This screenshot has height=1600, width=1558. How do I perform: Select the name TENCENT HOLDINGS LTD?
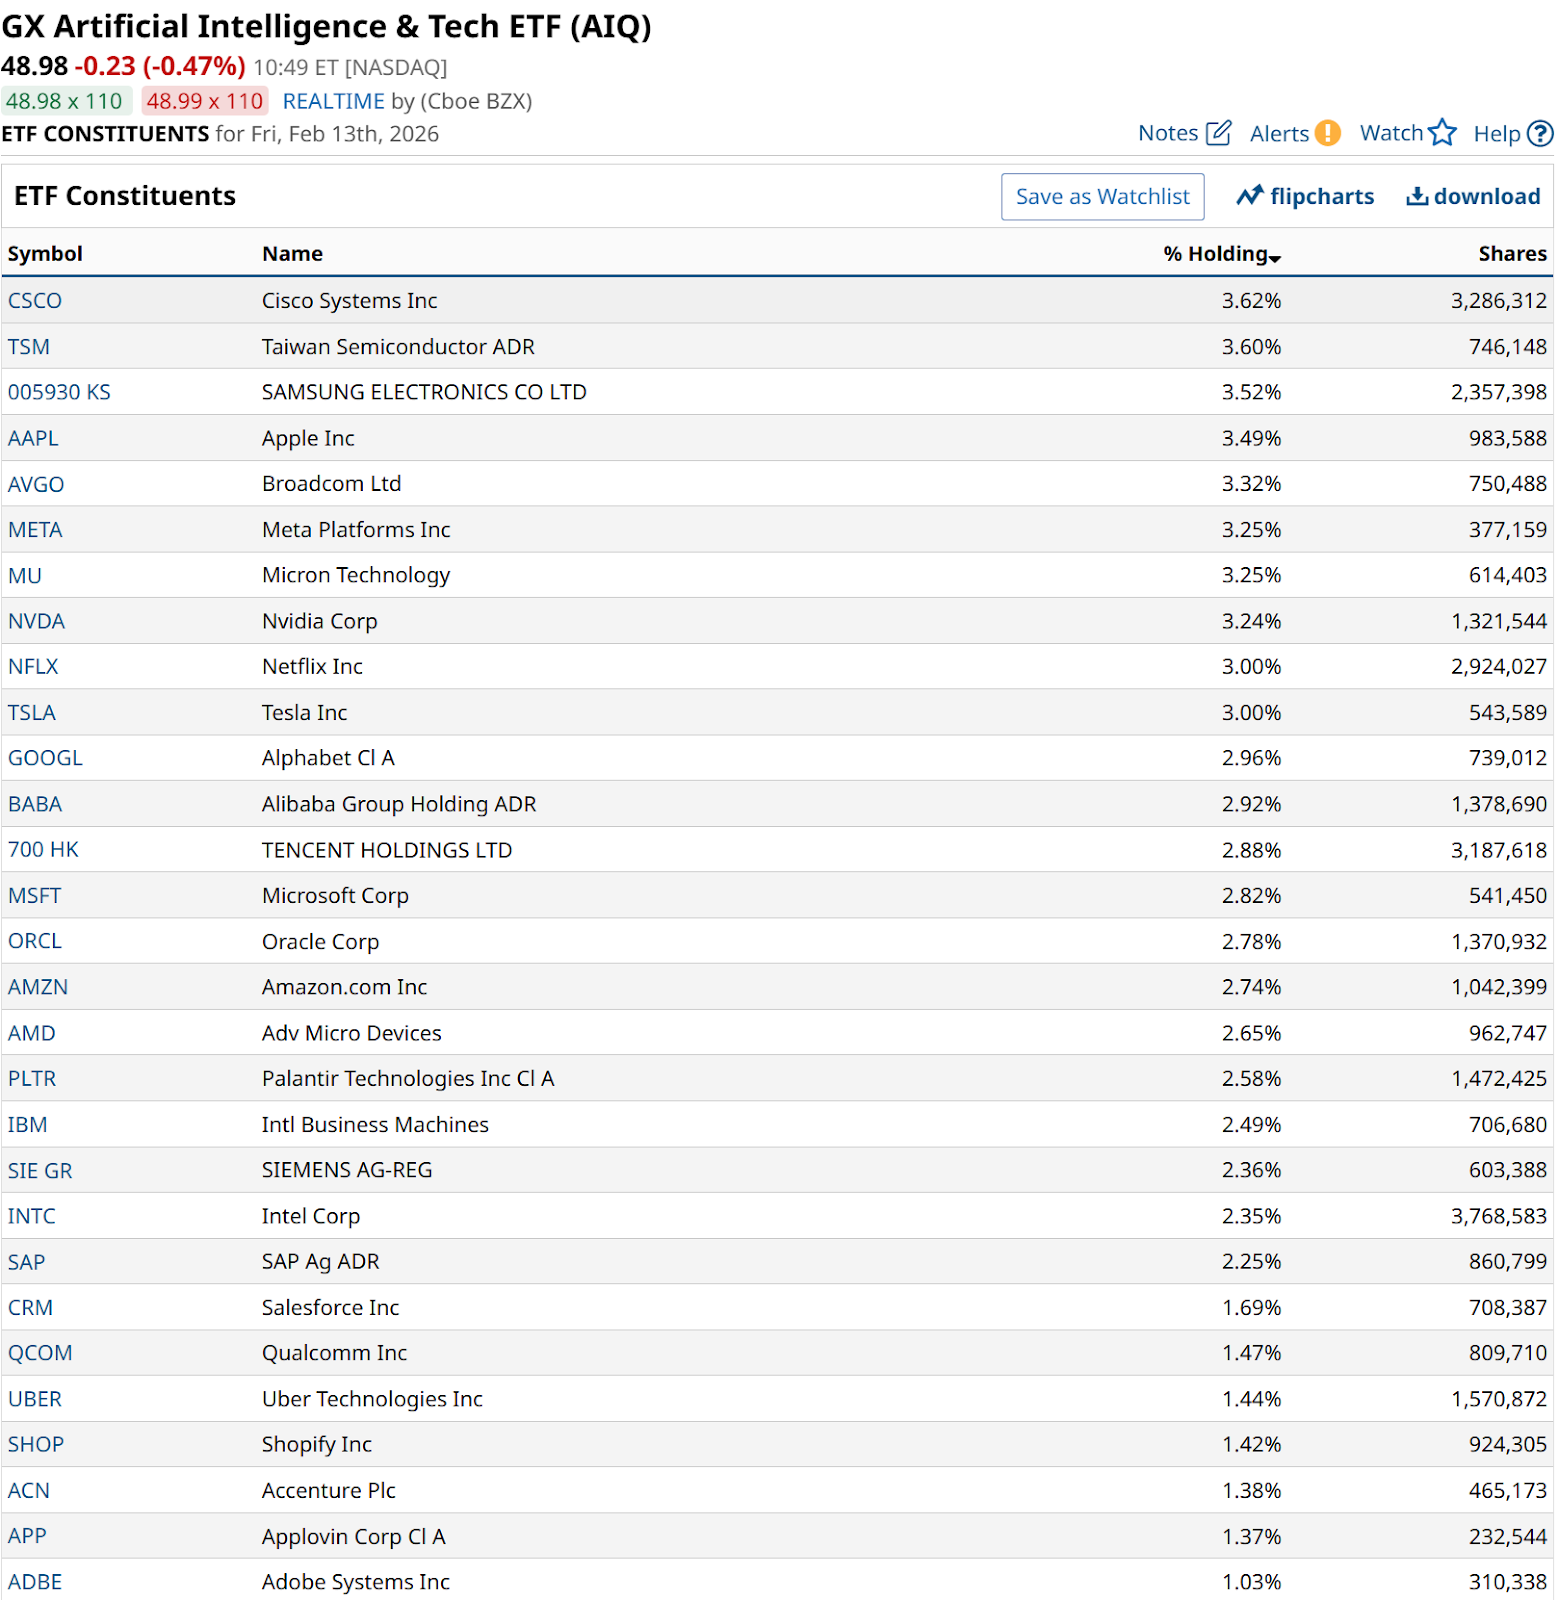387,850
